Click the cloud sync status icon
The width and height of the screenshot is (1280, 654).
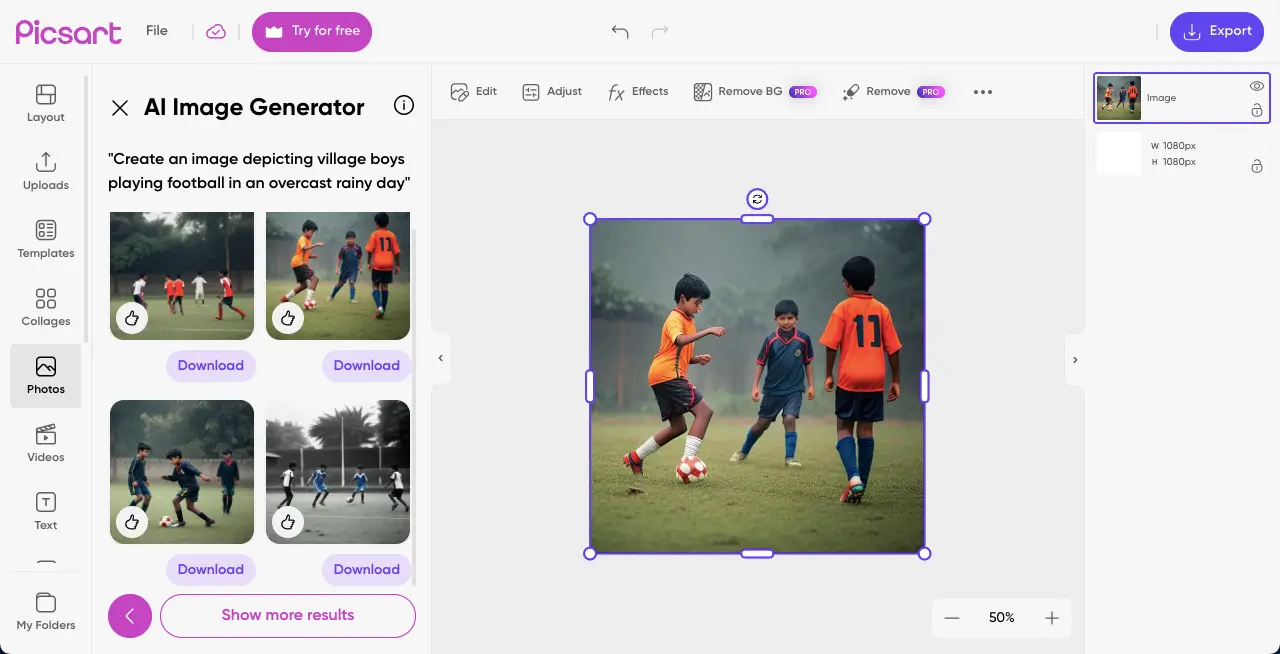pyautogui.click(x=216, y=31)
